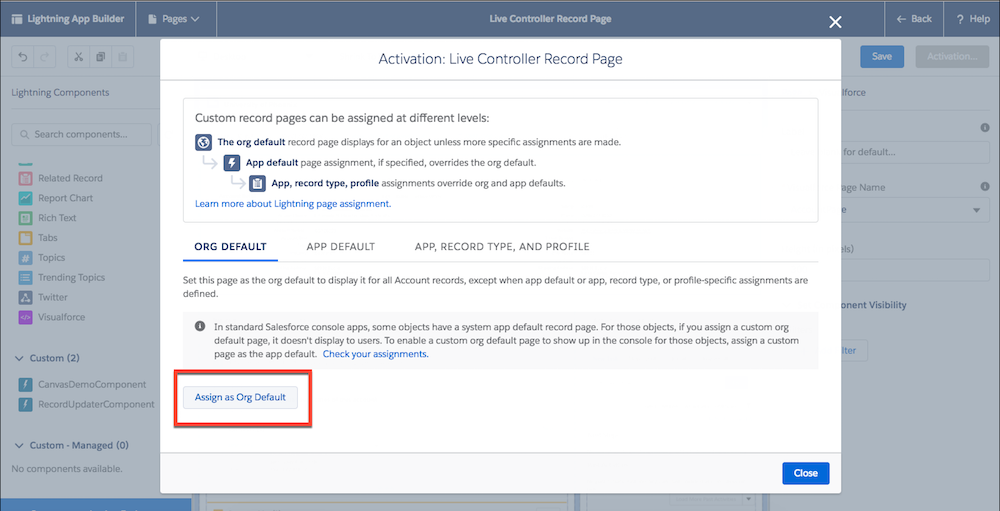Click the Lightning Components panel heading
The width and height of the screenshot is (1000, 511).
pyautogui.click(x=60, y=93)
